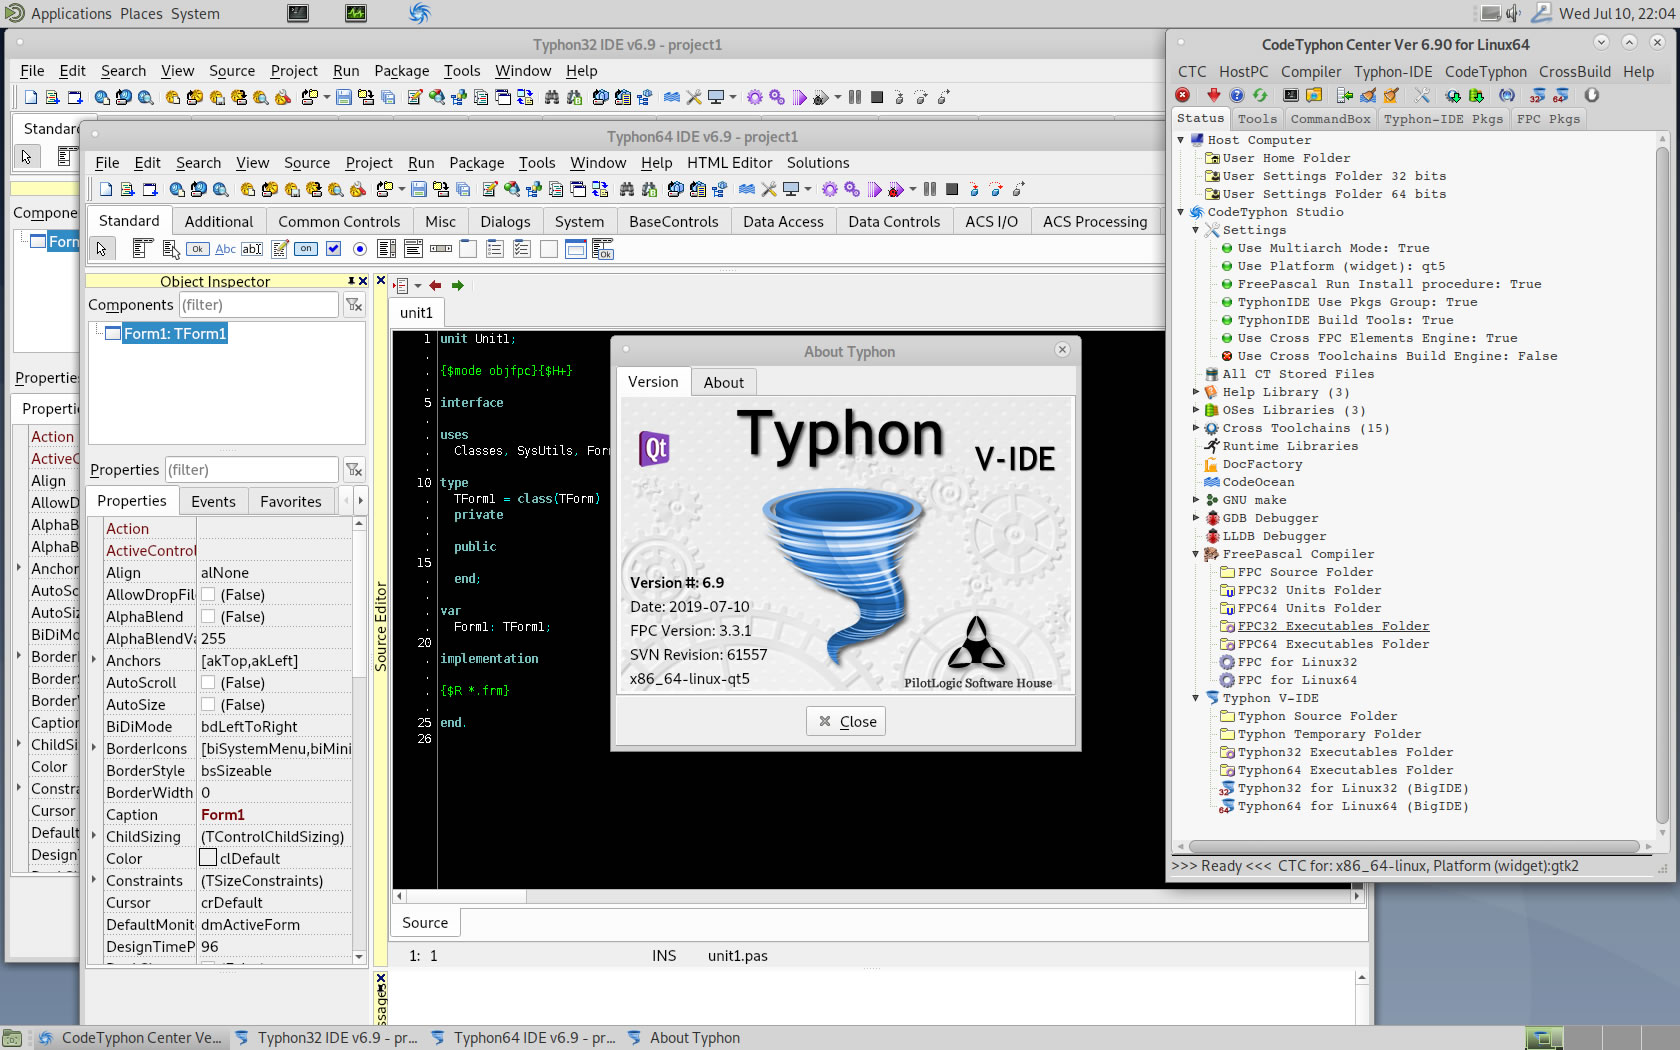The image size is (1680, 1050).
Task: Select TButton component in Standard palette
Action: pos(197,249)
